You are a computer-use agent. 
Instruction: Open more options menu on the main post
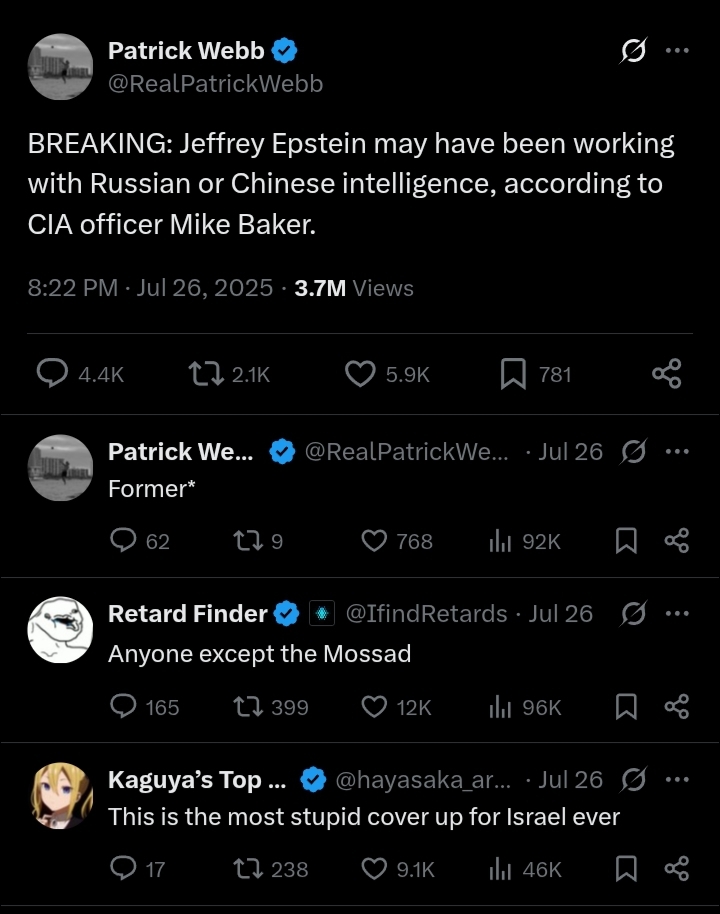pyautogui.click(x=677, y=51)
